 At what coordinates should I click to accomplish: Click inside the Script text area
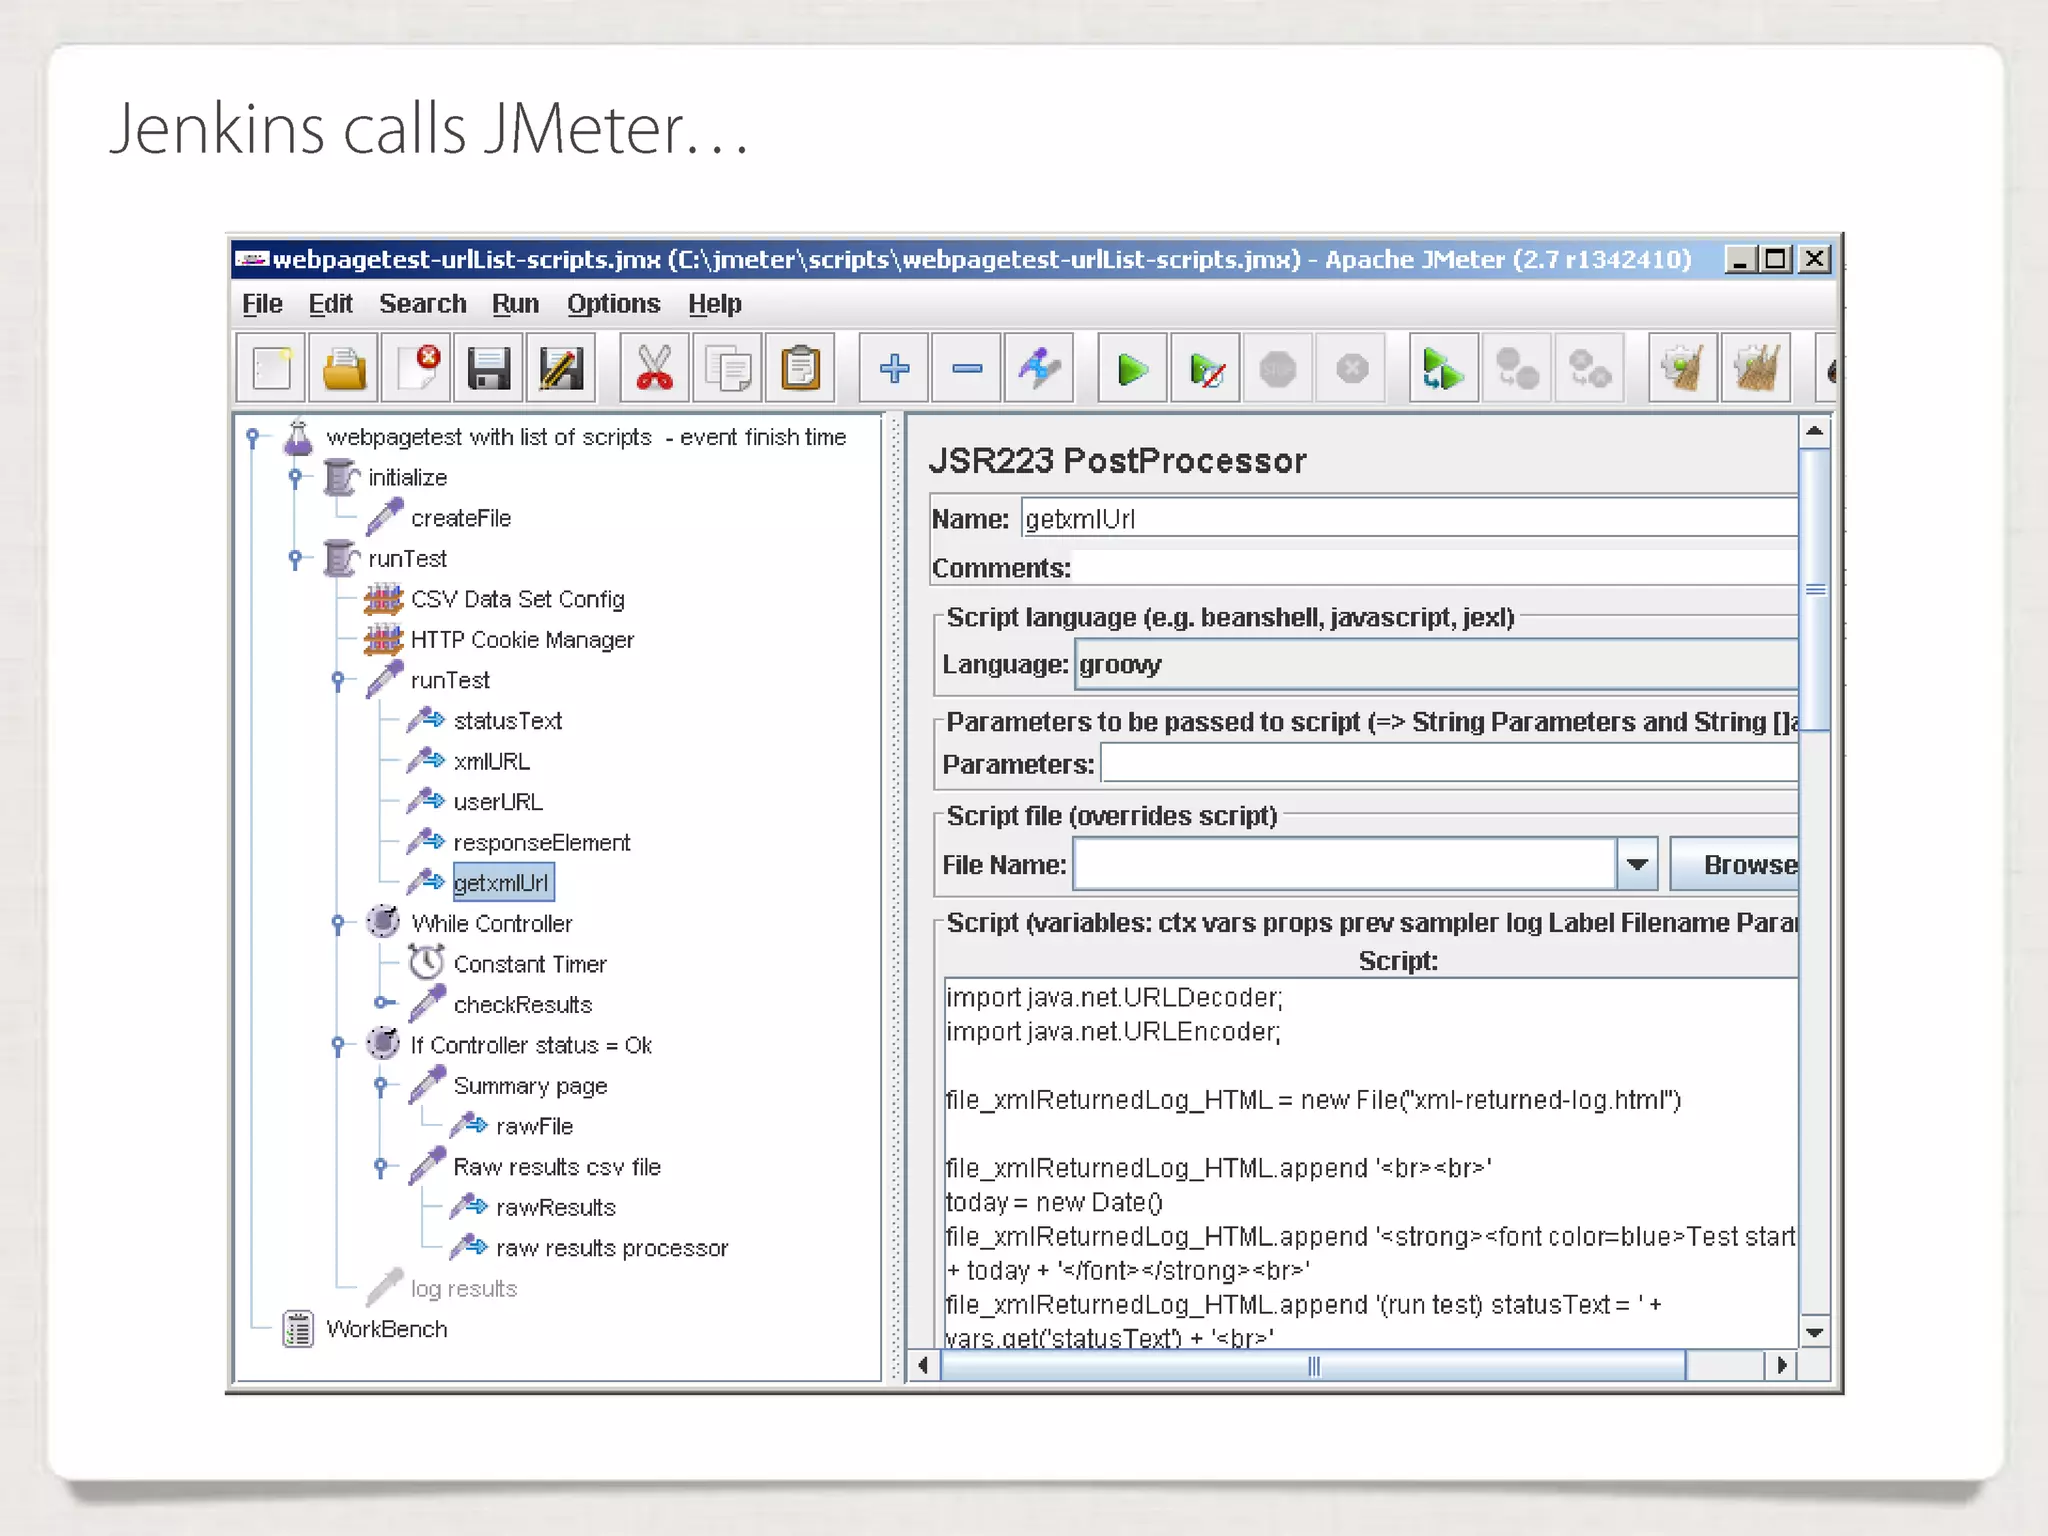[1370, 1161]
